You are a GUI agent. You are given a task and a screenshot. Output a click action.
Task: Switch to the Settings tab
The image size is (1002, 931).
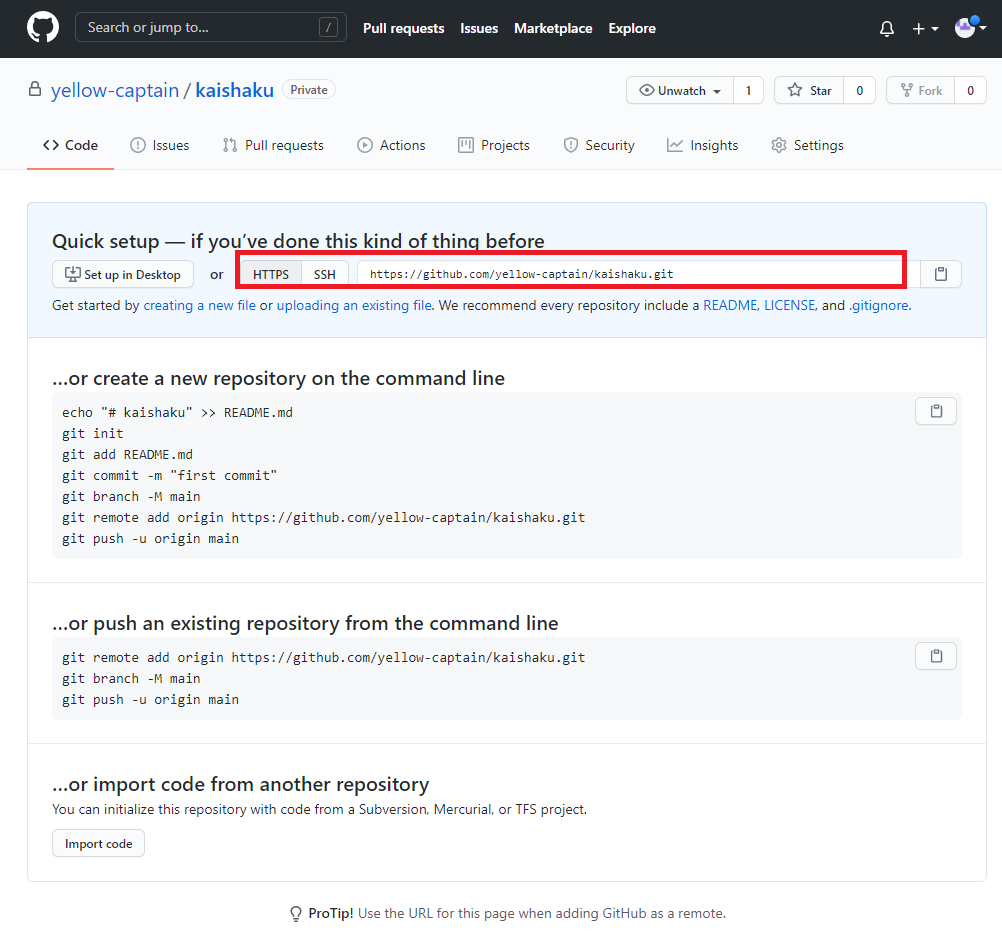coord(807,146)
